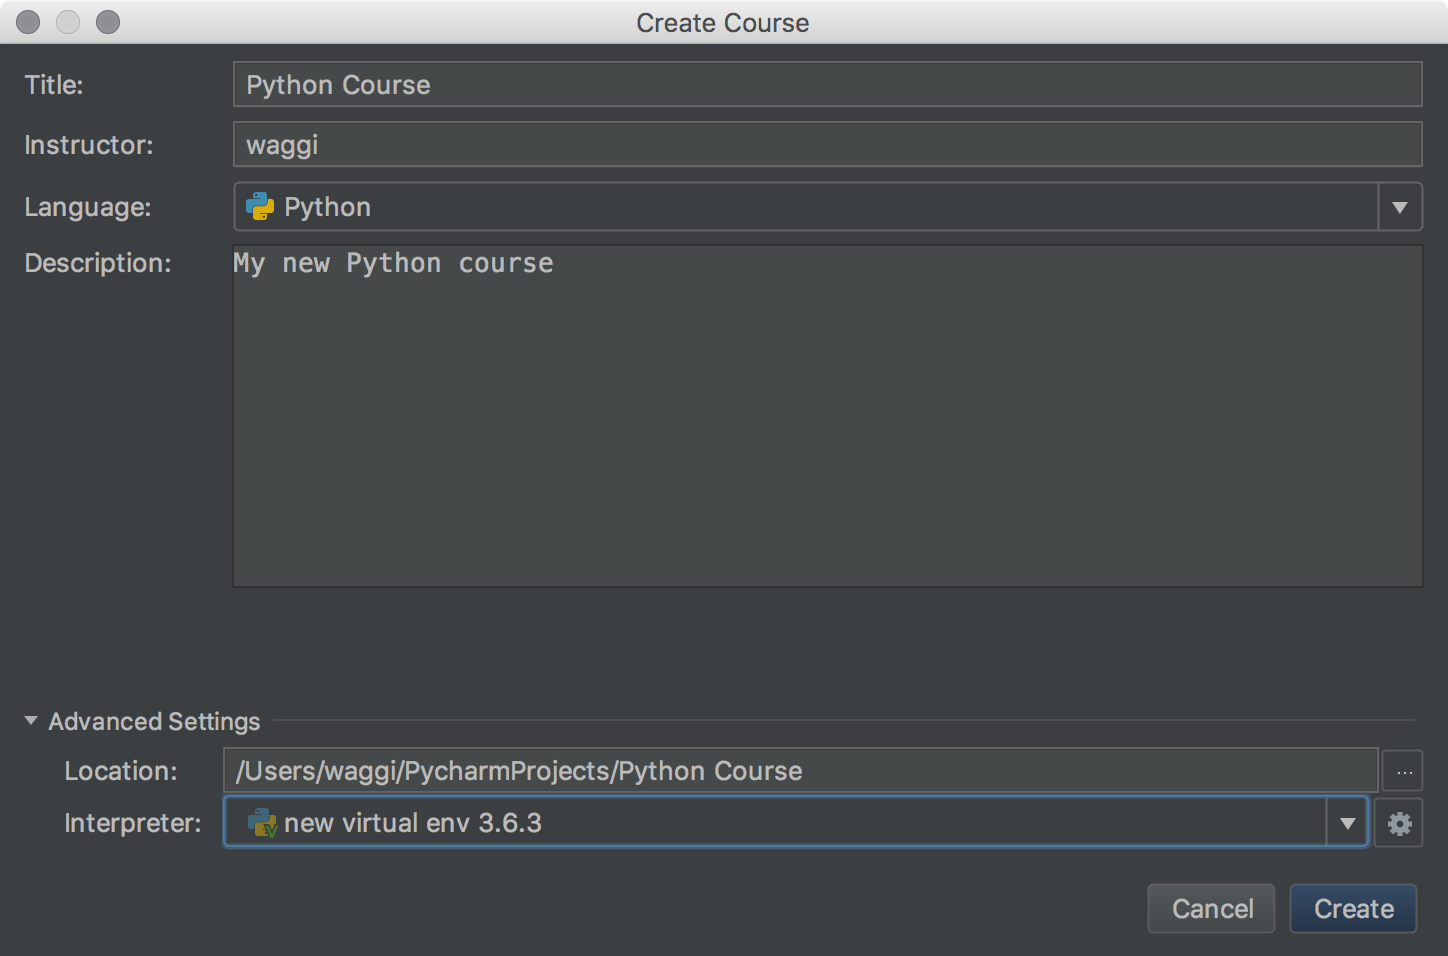The width and height of the screenshot is (1448, 956).
Task: Select the new virtual env 3.6.3 combo box
Action: (796, 822)
